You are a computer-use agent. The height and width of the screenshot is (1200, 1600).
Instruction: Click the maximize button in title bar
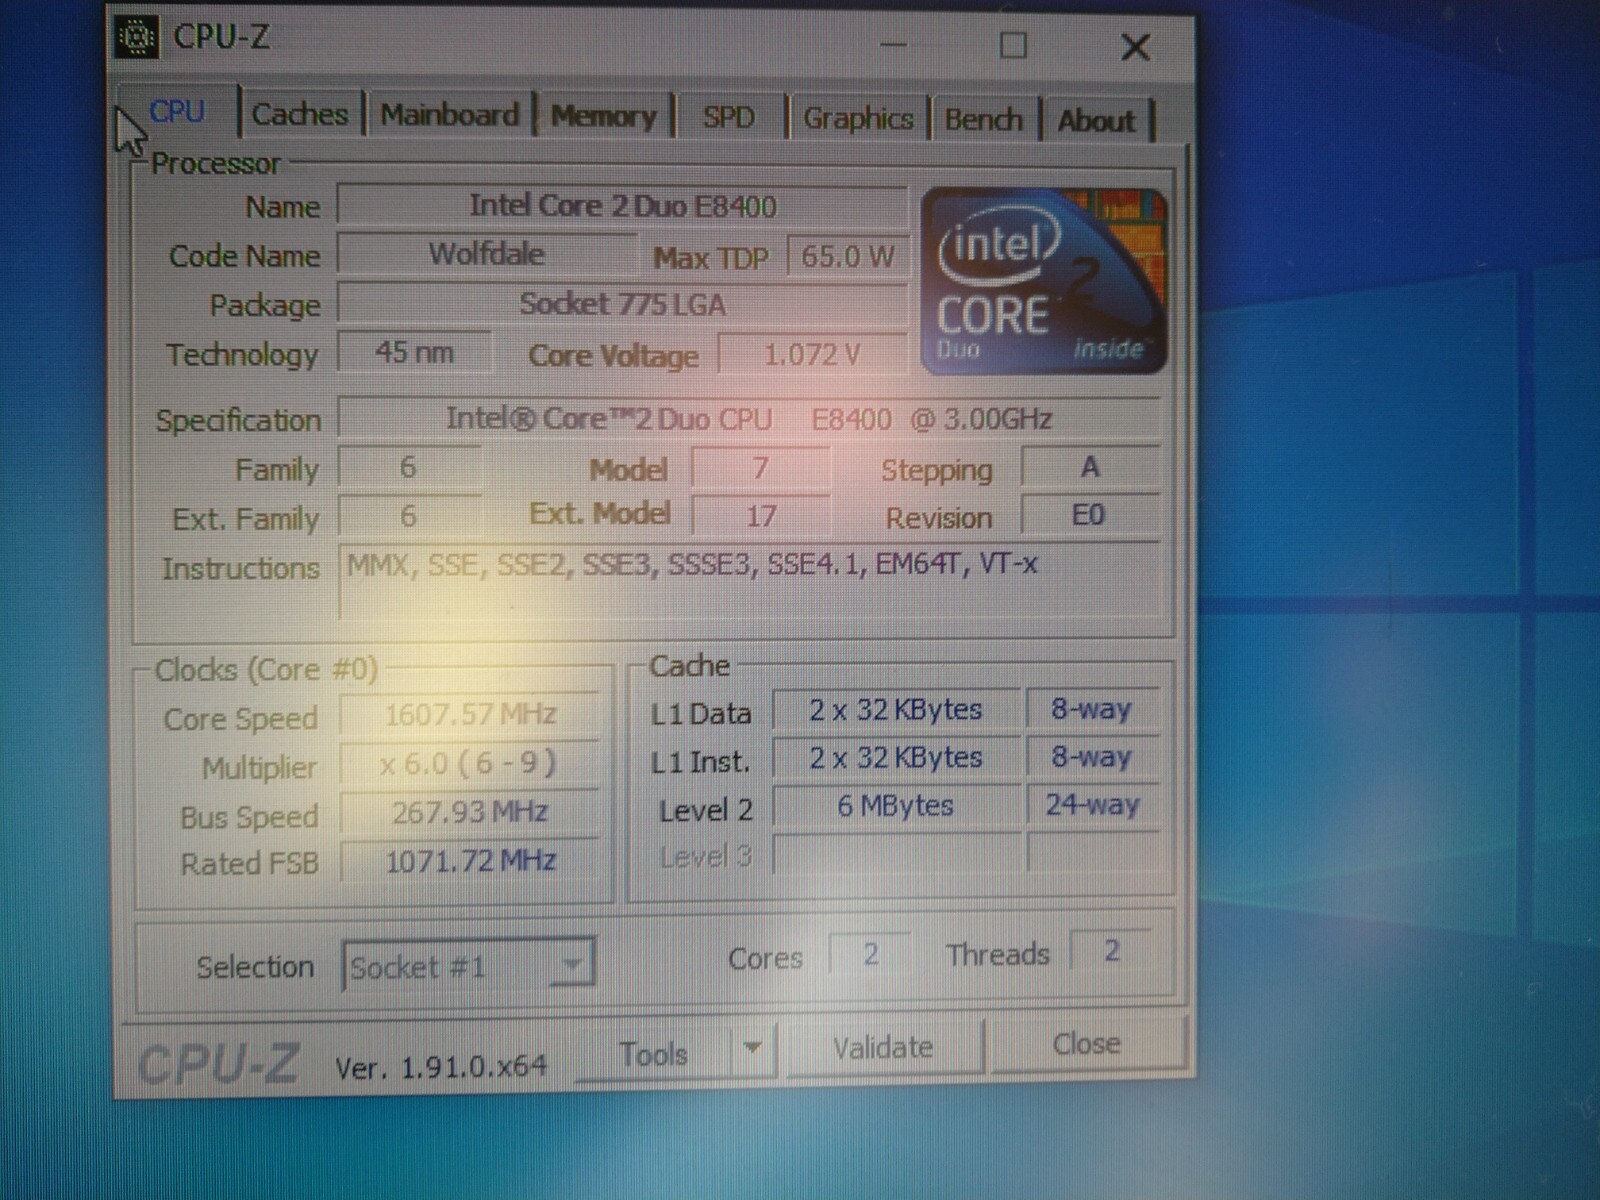pos(1013,45)
